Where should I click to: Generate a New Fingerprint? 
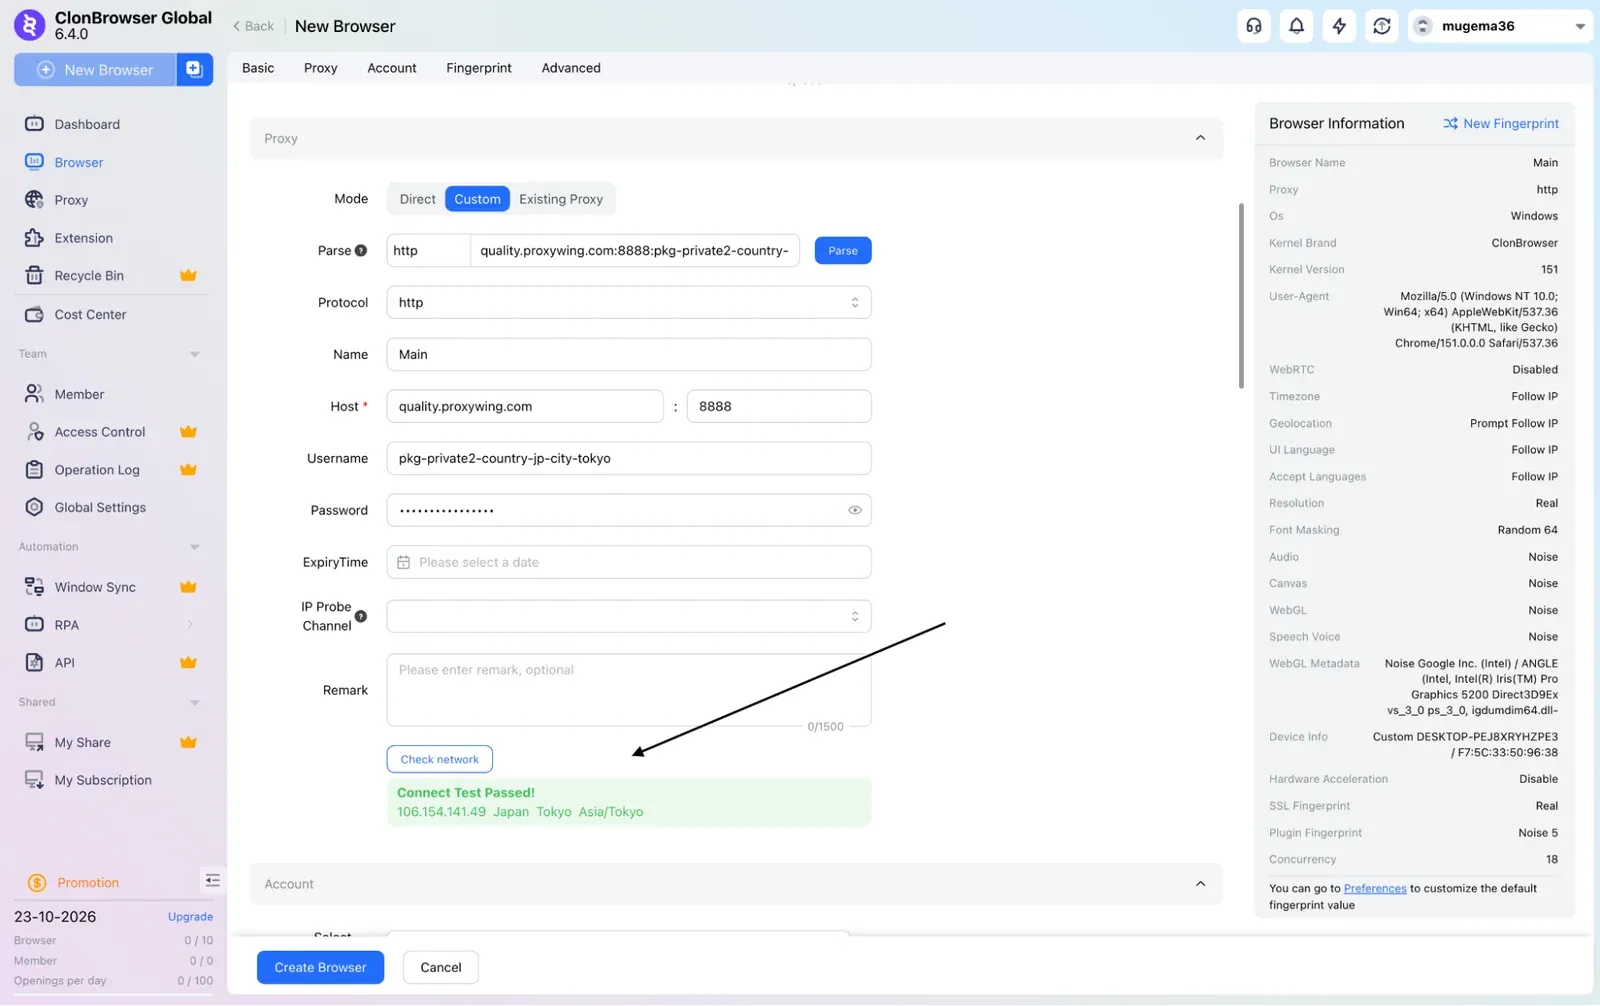coord(1501,123)
